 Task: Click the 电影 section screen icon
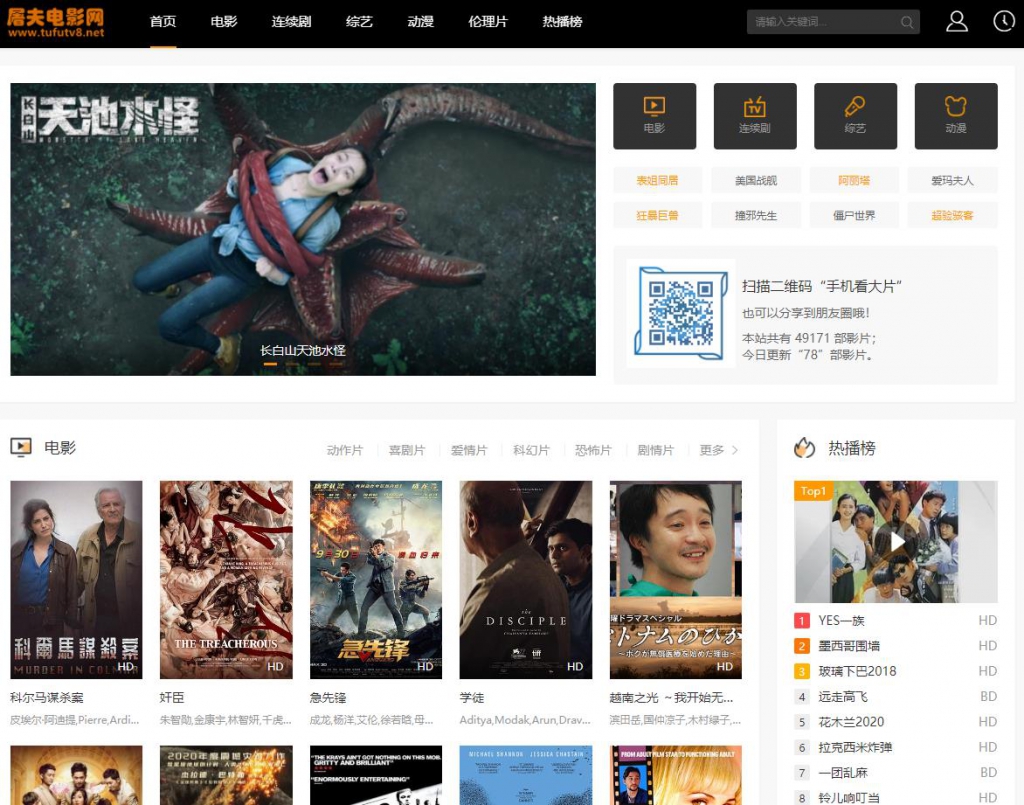[21, 447]
